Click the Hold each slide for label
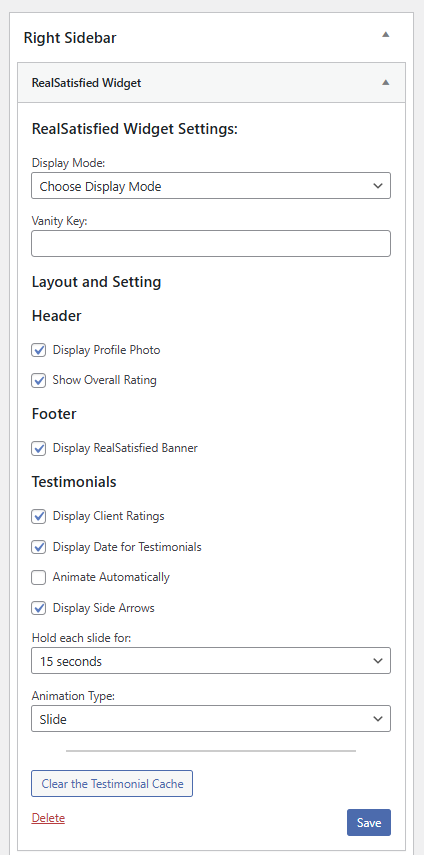 (81, 637)
